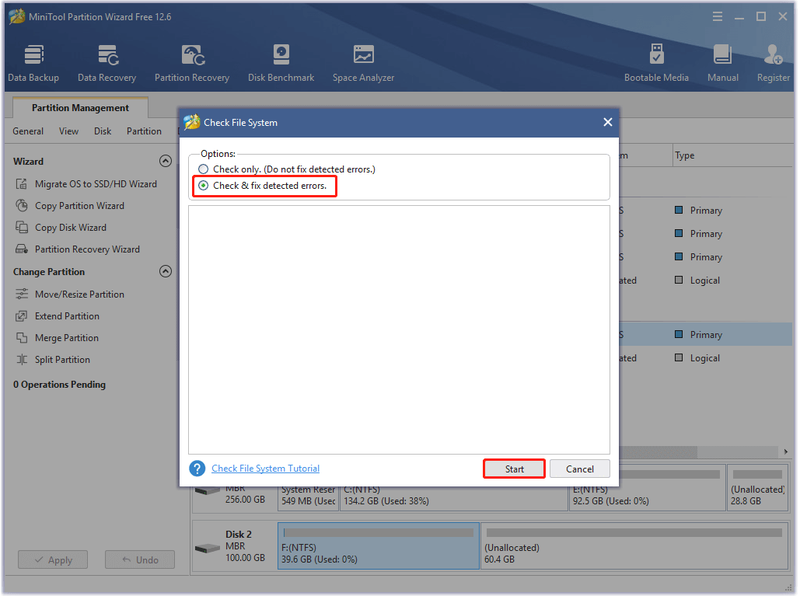Launch Data Recovery from toolbar

107,63
